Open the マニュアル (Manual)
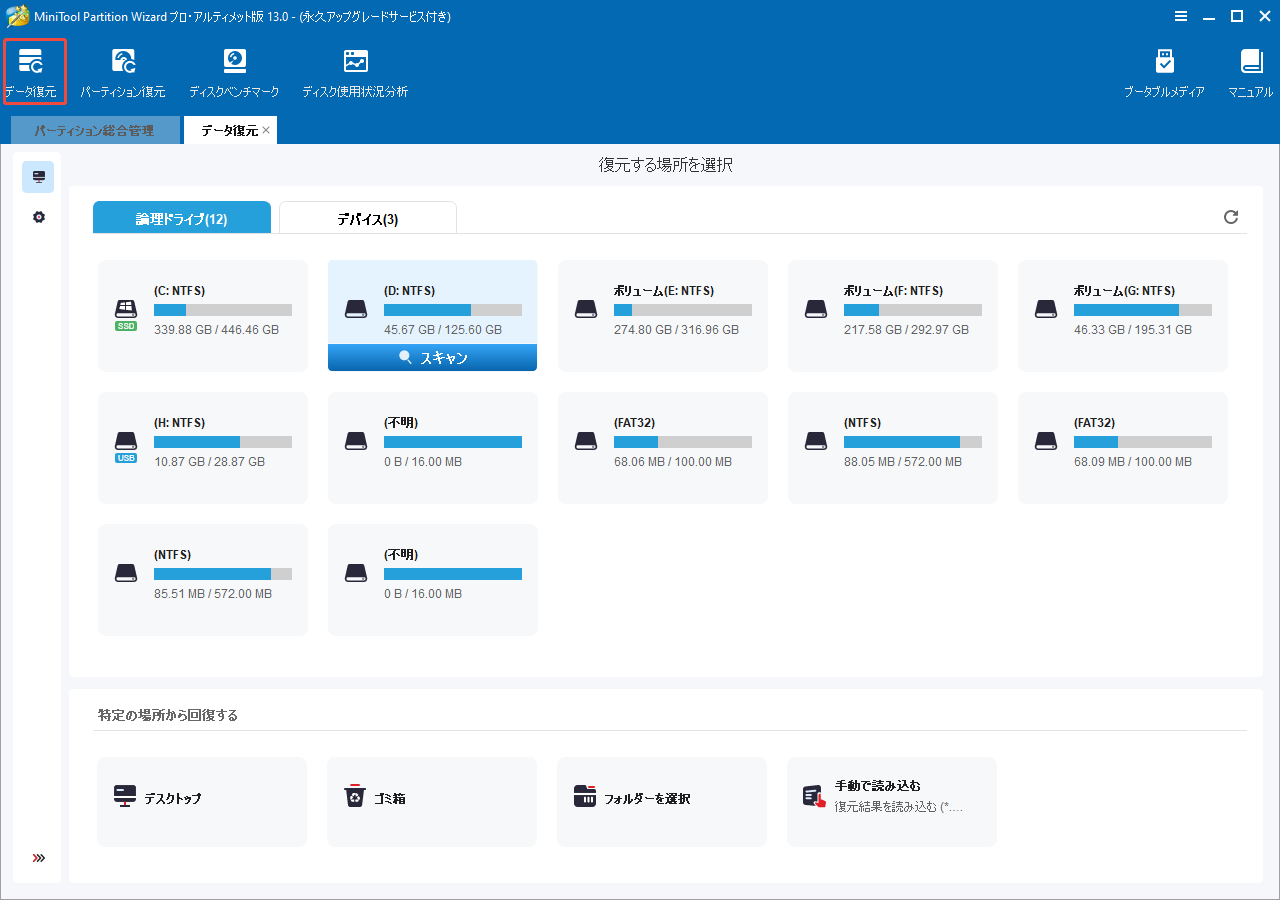 coord(1249,70)
